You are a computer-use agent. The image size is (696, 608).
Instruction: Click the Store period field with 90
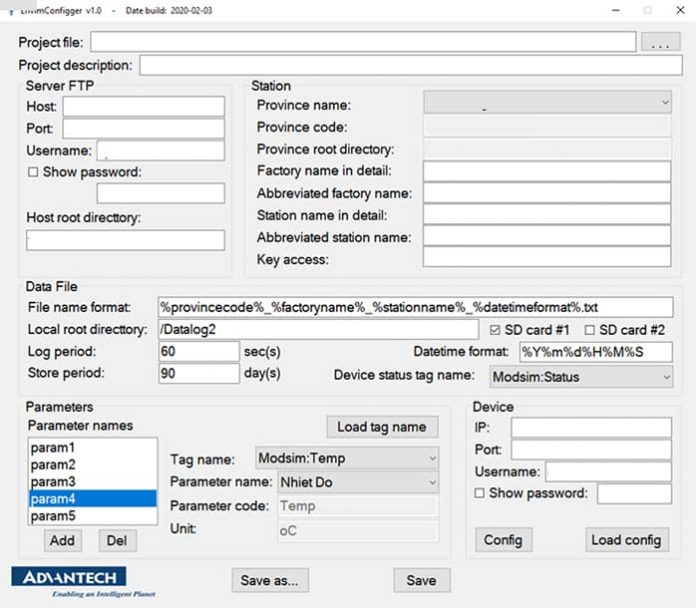(x=199, y=373)
